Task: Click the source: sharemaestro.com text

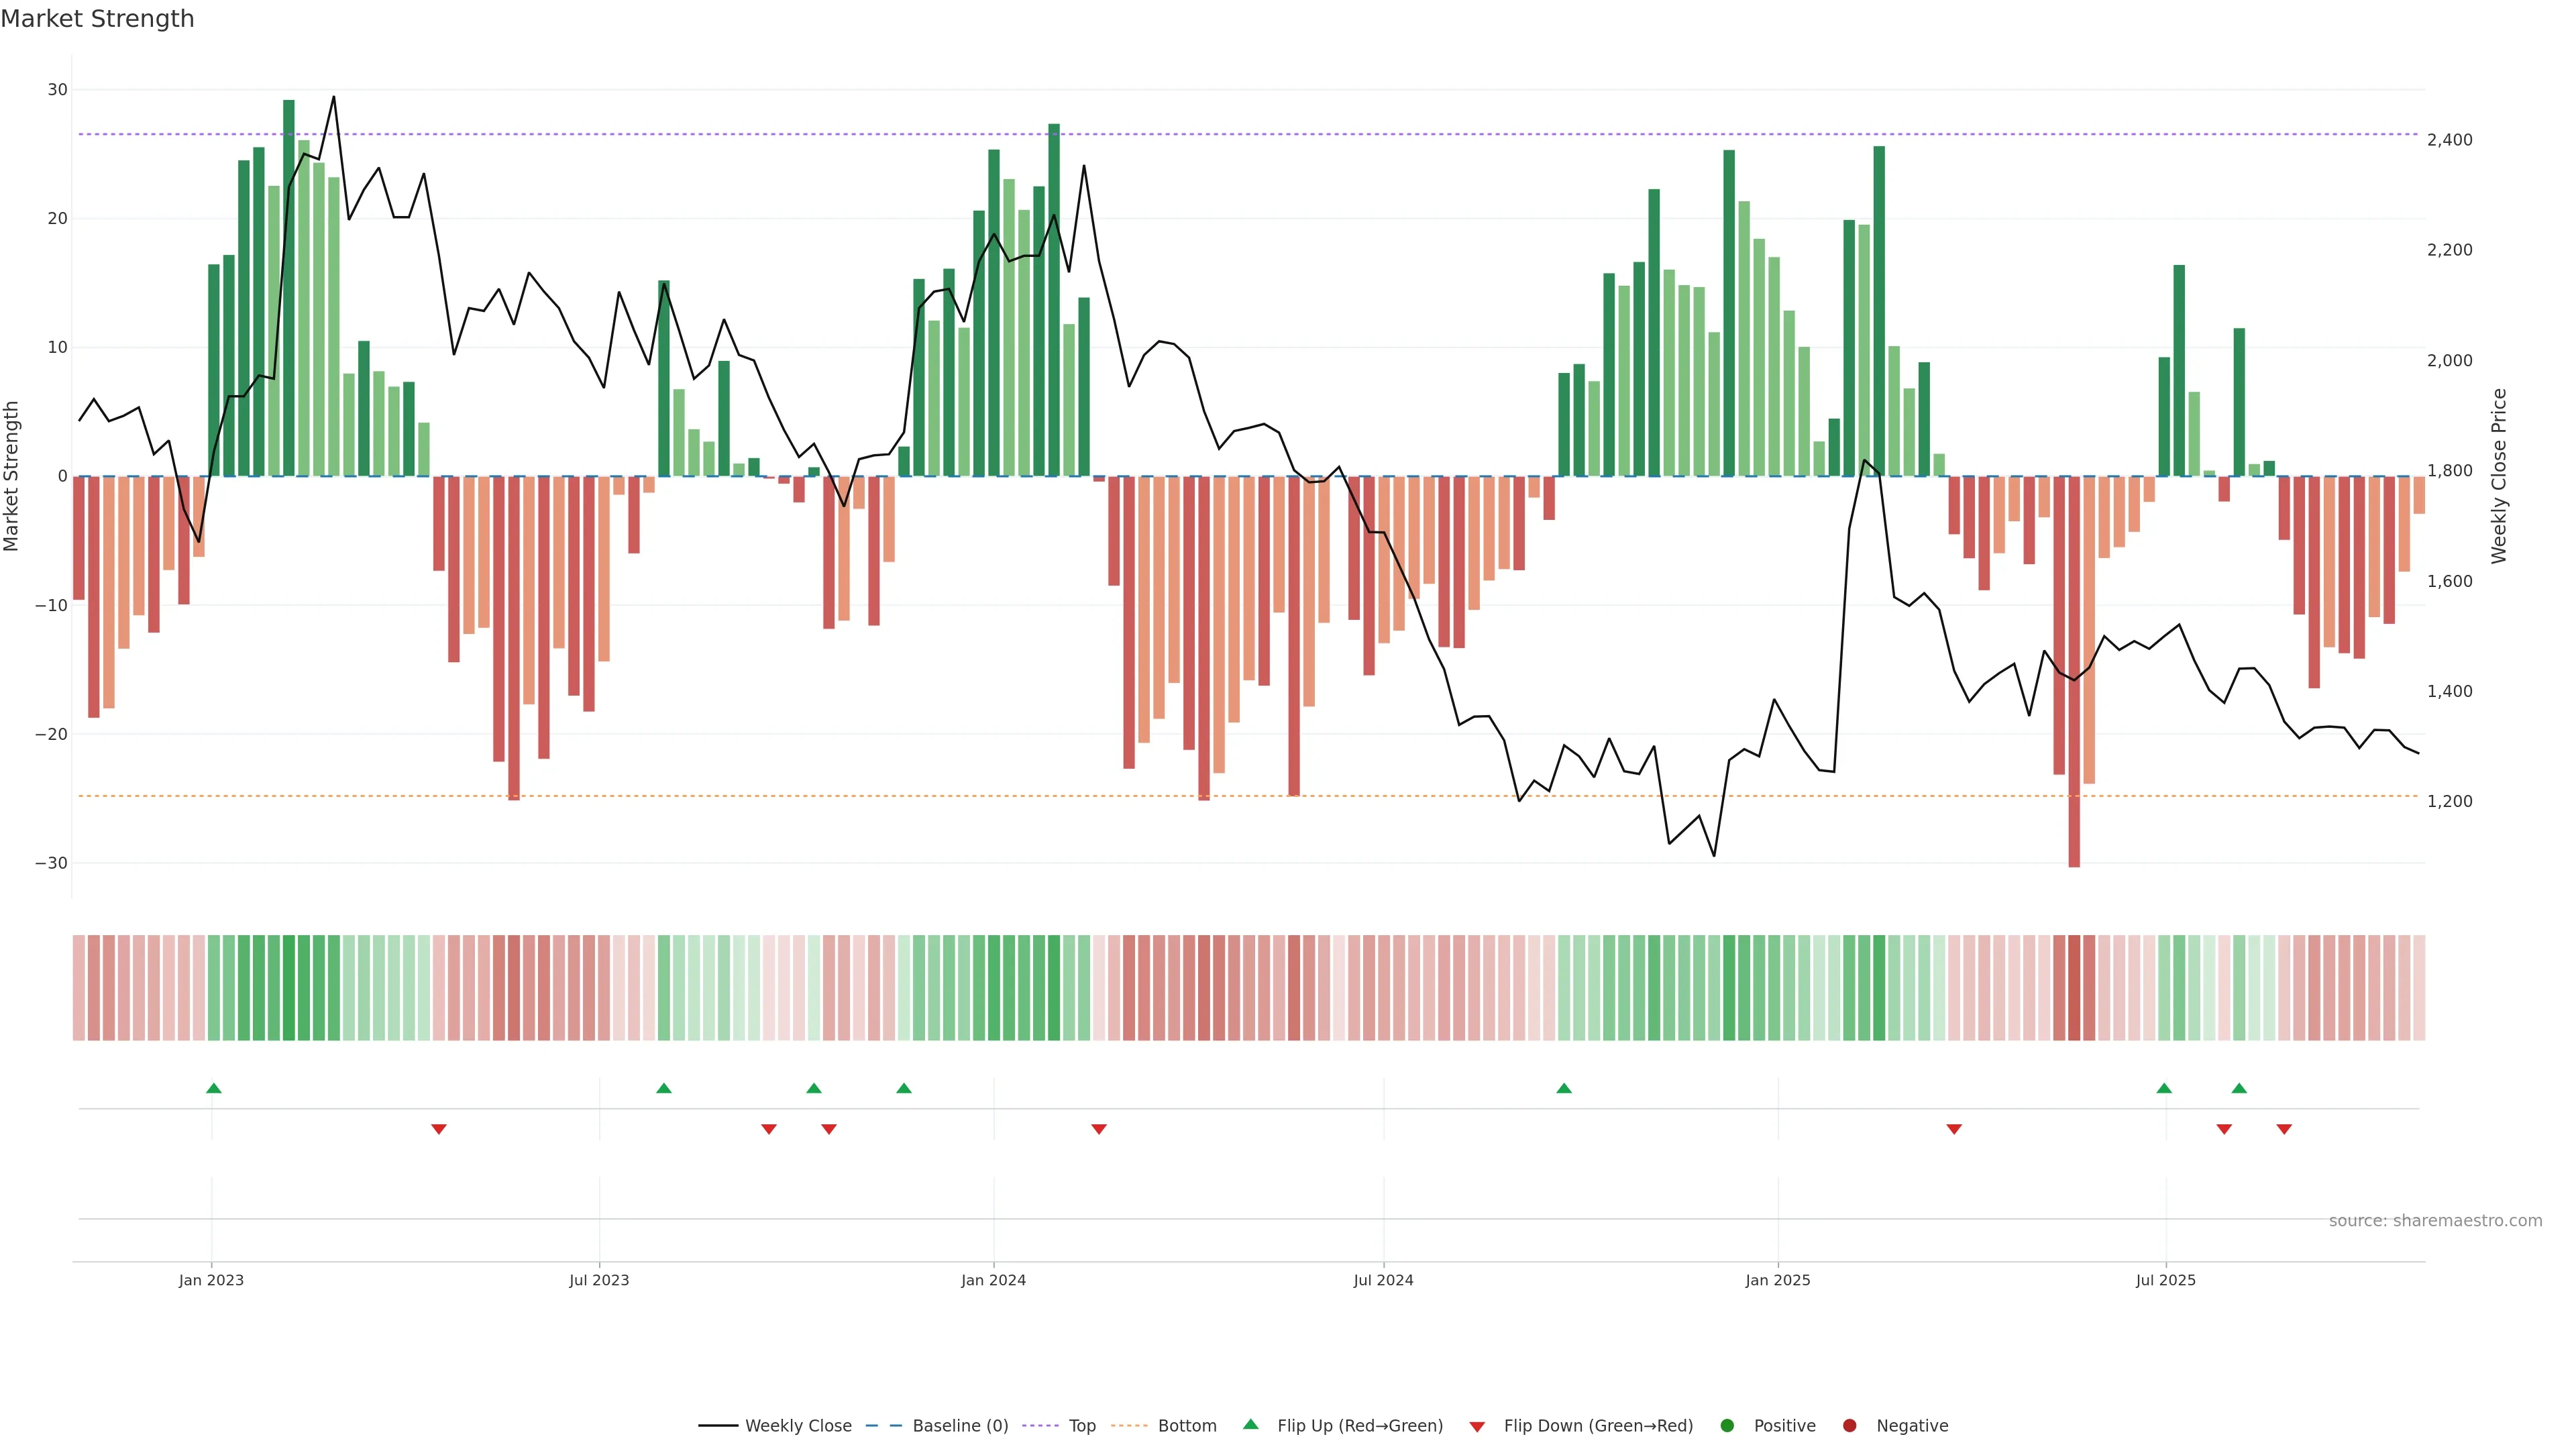Action: click(x=2435, y=1221)
